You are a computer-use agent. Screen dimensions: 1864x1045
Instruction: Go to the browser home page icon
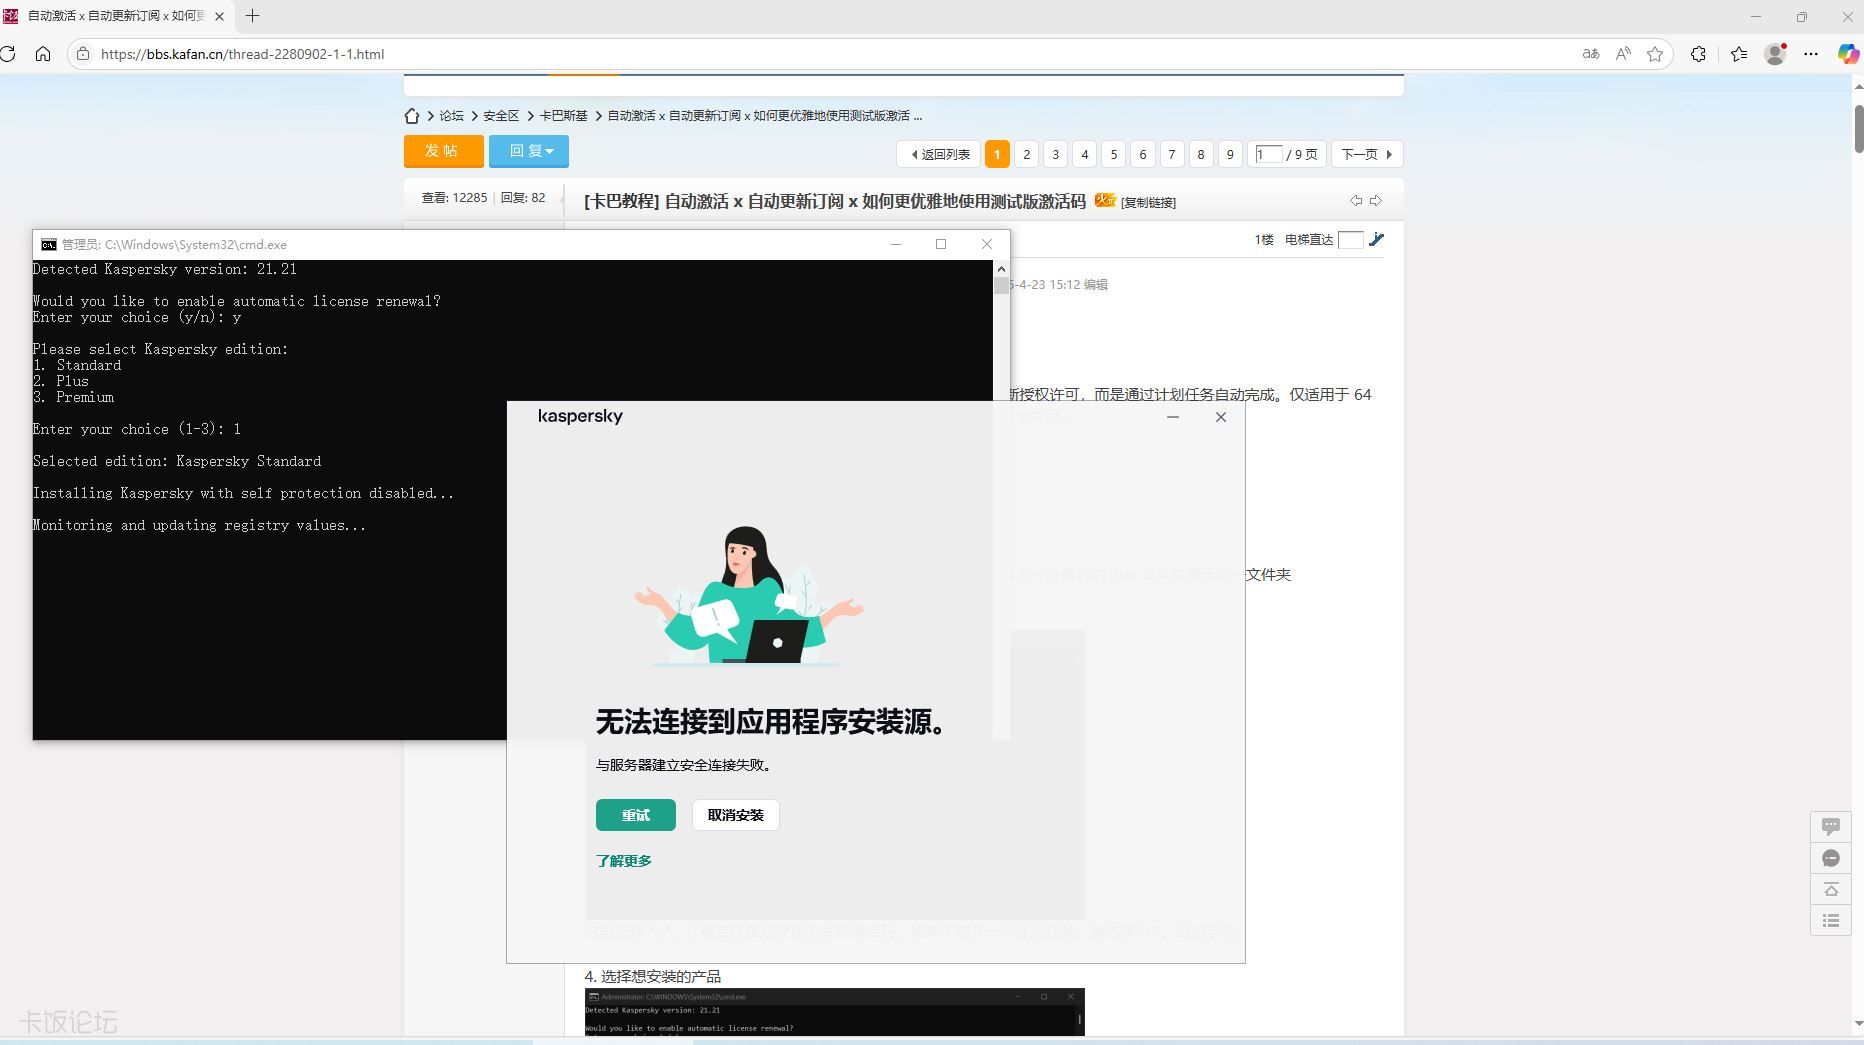[43, 54]
